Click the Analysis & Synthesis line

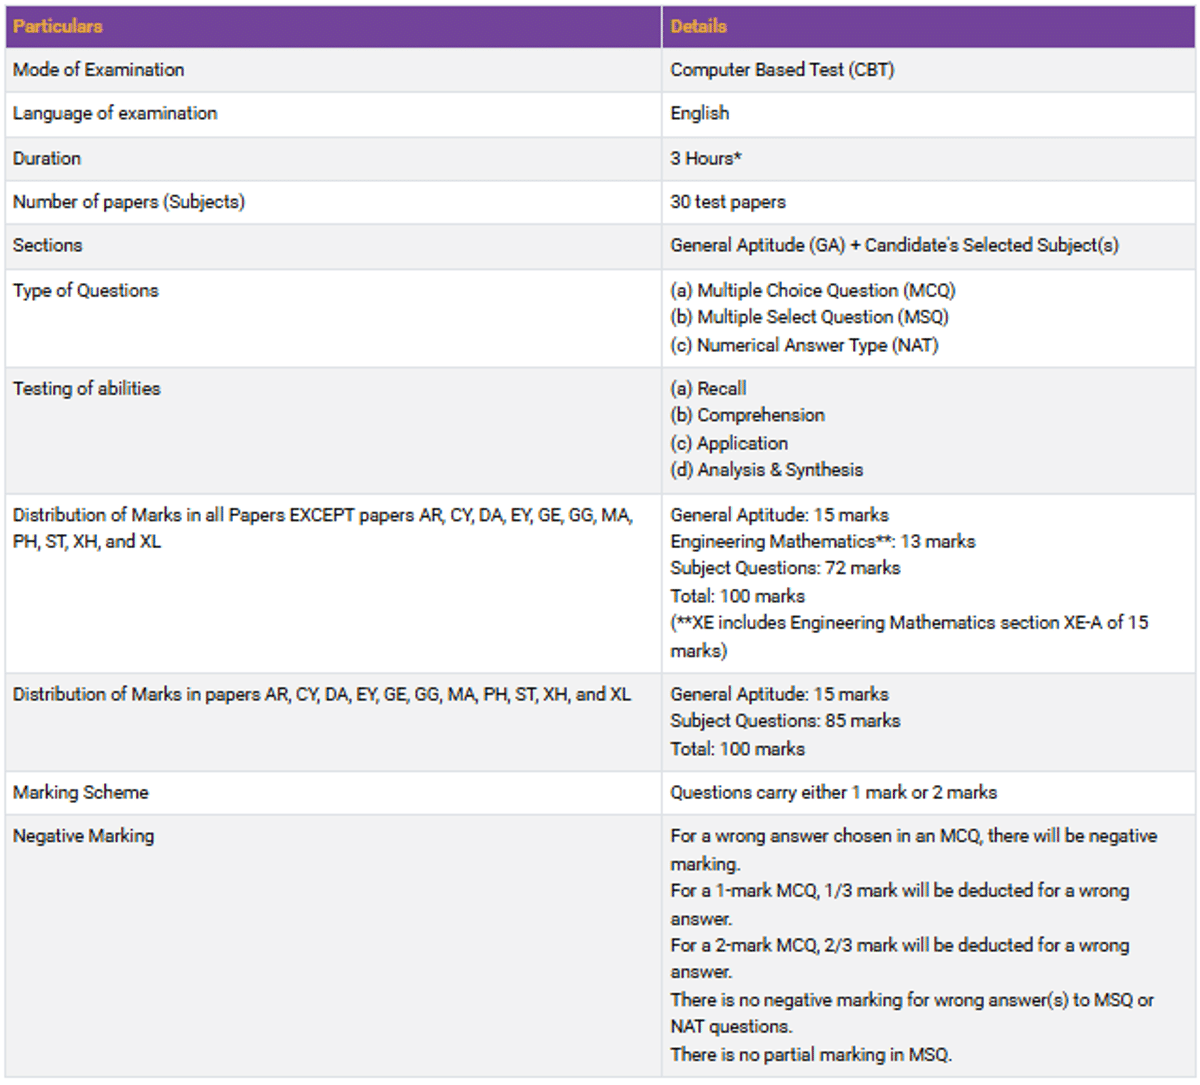[x=766, y=470]
